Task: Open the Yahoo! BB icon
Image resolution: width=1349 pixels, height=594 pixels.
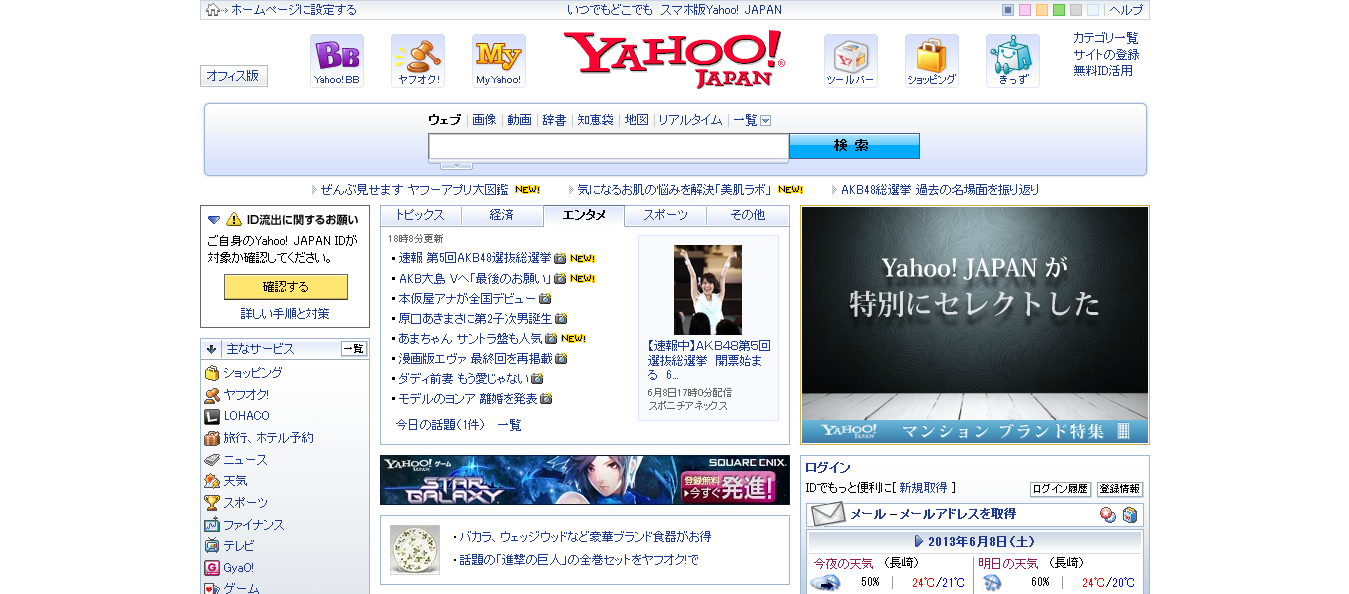Action: pyautogui.click(x=337, y=61)
